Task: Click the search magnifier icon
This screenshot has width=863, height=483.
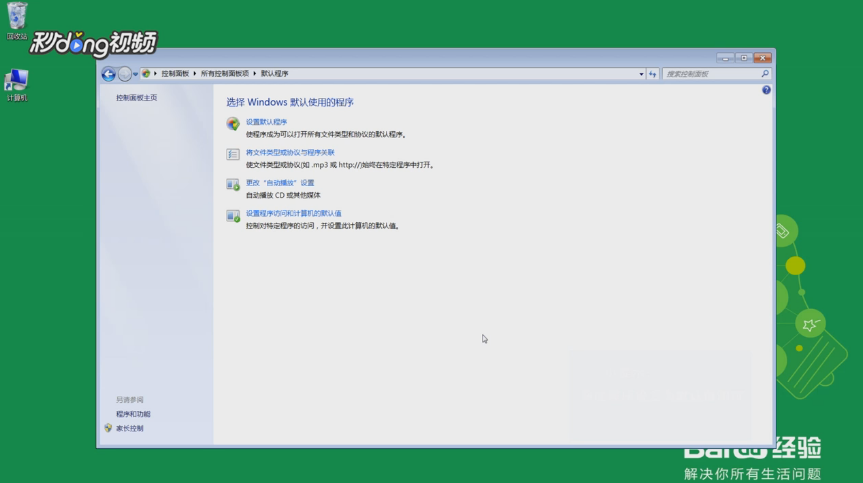Action: [765, 74]
